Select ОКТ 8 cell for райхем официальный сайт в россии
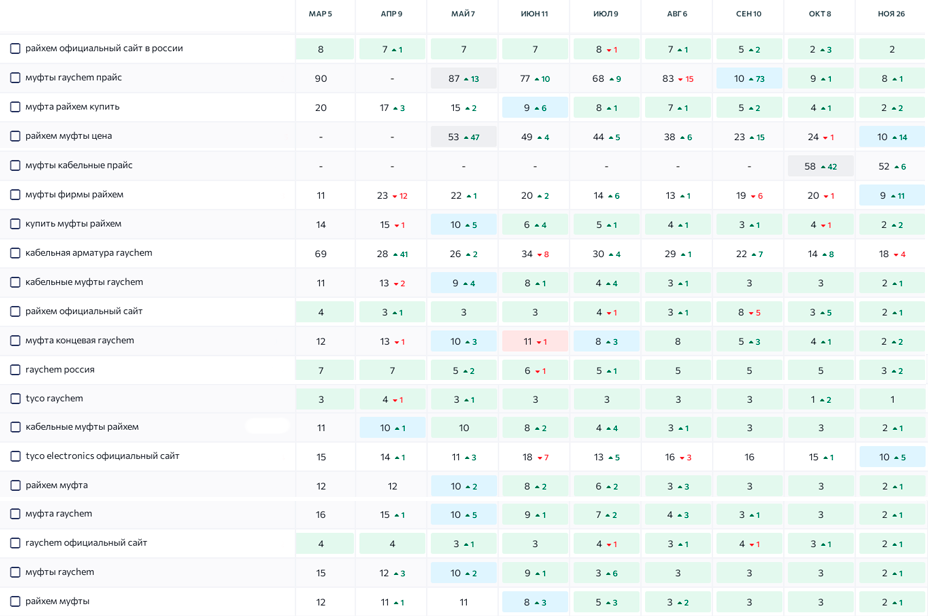Viewport: 930px width, 616px height. coord(820,49)
